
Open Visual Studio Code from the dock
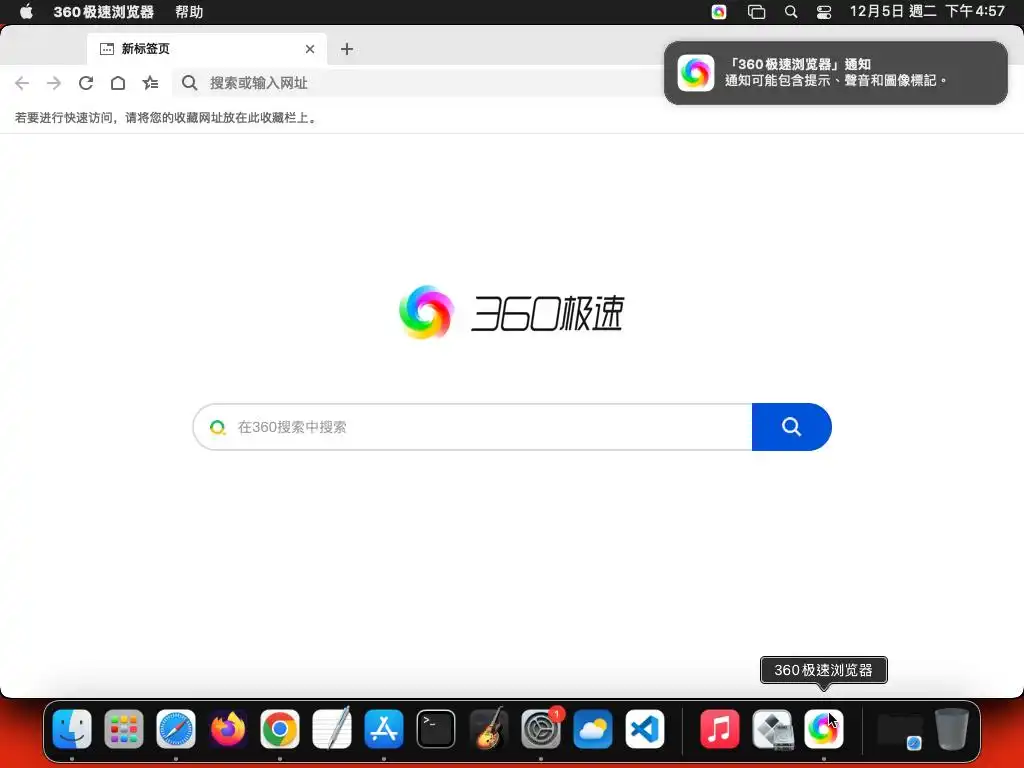[x=645, y=729]
